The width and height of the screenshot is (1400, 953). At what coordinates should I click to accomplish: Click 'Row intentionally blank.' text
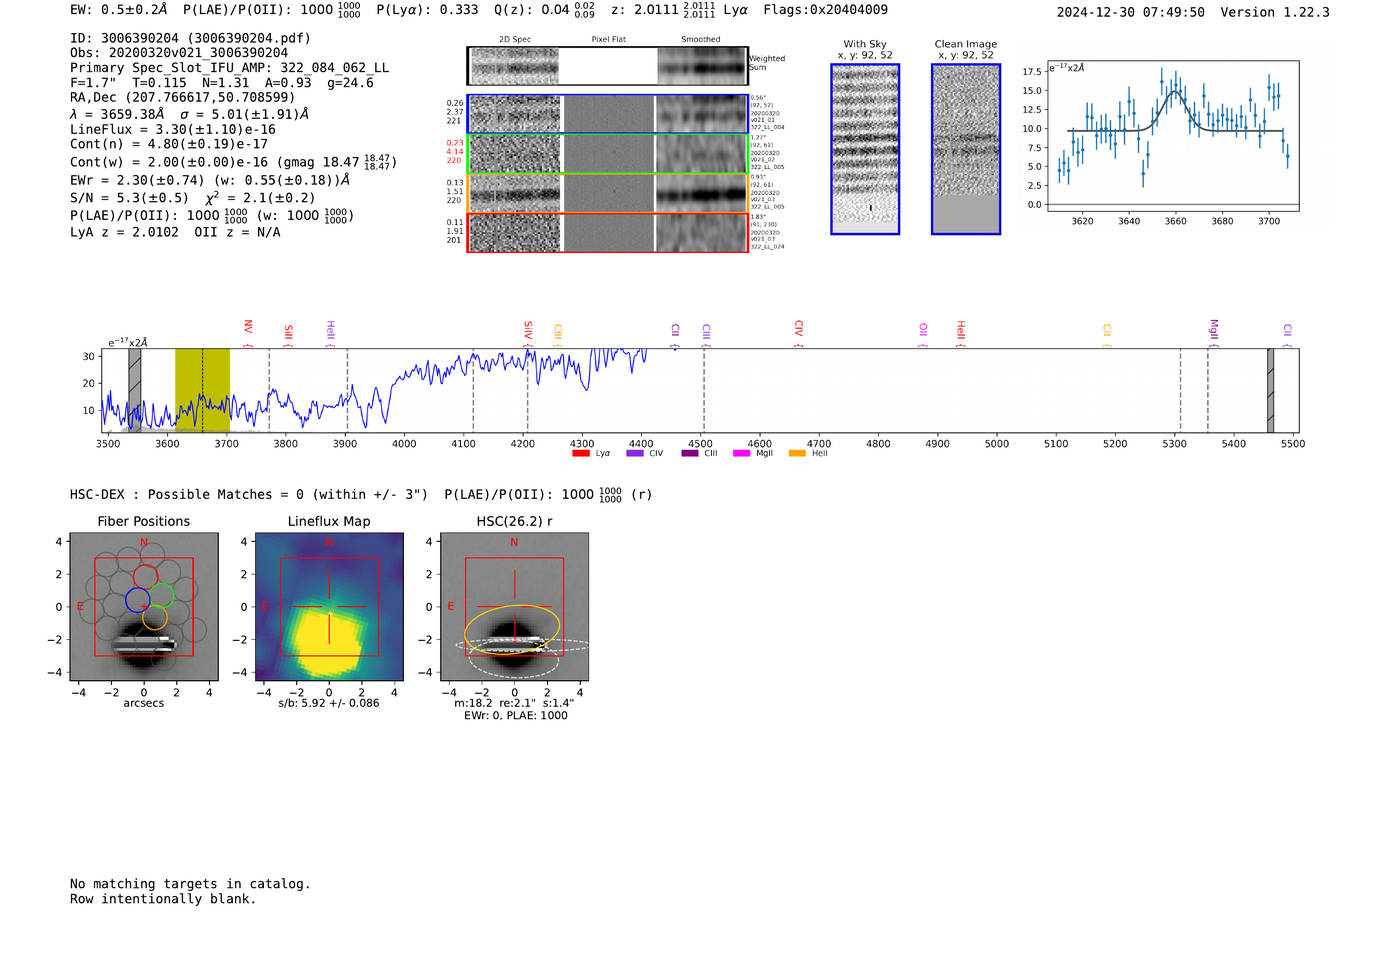(163, 899)
